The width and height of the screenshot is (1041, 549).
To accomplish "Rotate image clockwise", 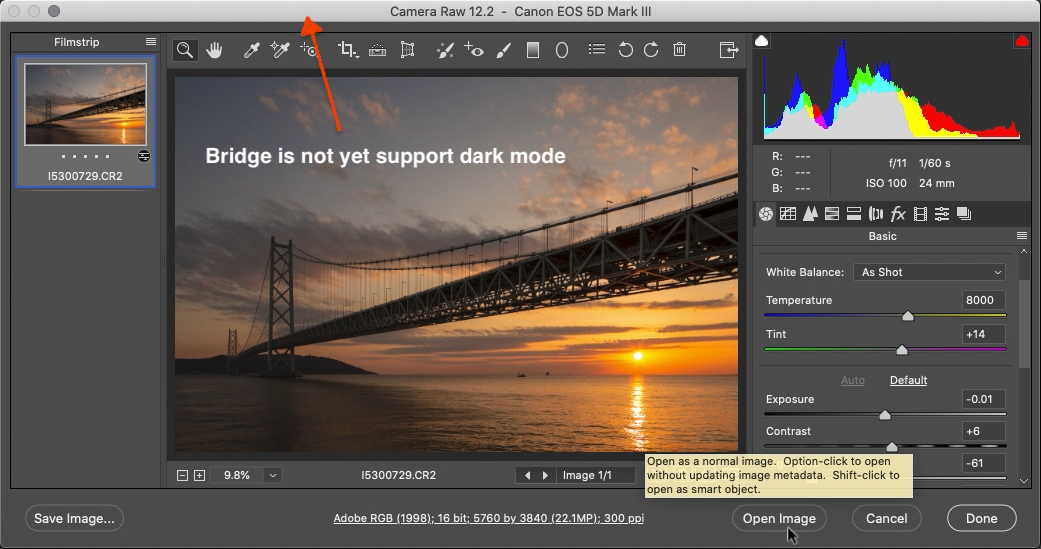I will 651,50.
